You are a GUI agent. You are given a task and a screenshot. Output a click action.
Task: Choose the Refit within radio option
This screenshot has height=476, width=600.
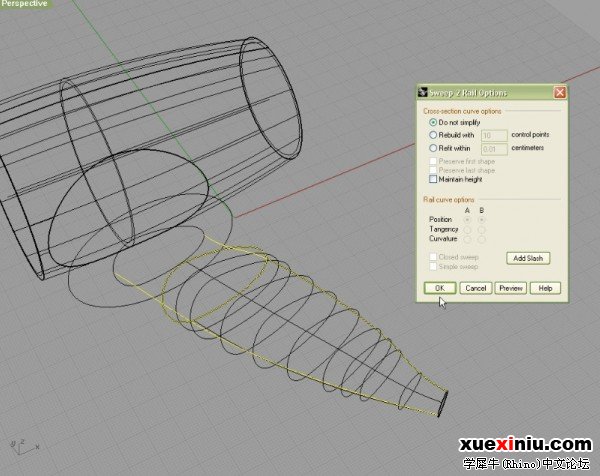click(x=433, y=148)
